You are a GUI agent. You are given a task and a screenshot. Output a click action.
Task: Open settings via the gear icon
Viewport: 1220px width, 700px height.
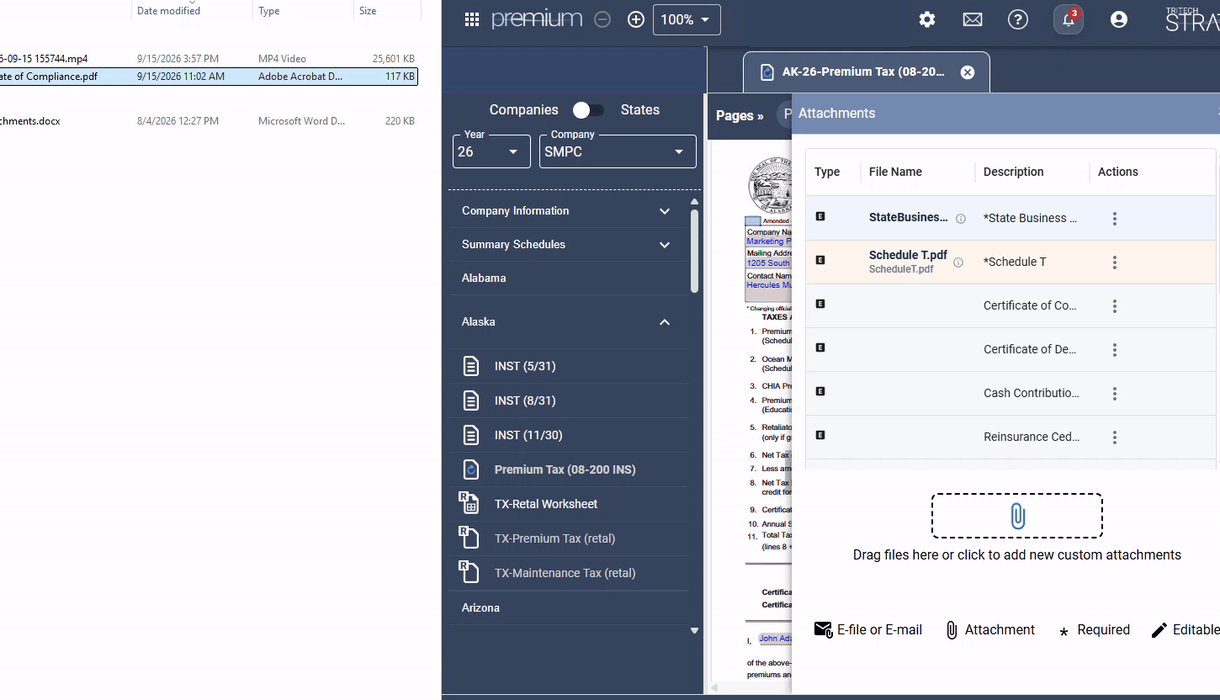(927, 19)
